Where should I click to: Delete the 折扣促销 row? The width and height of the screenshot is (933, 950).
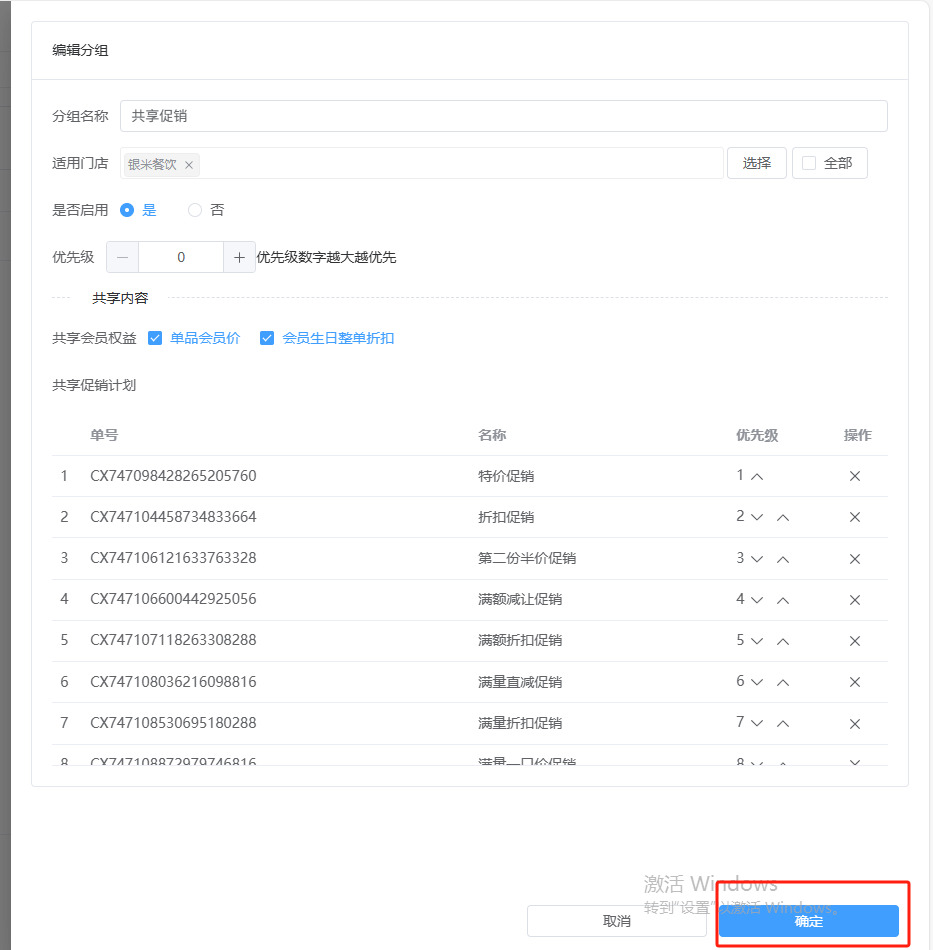click(855, 517)
